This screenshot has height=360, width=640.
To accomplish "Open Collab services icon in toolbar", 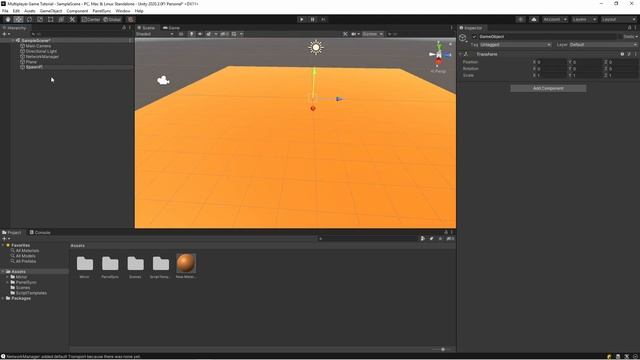I will (x=520, y=19).
